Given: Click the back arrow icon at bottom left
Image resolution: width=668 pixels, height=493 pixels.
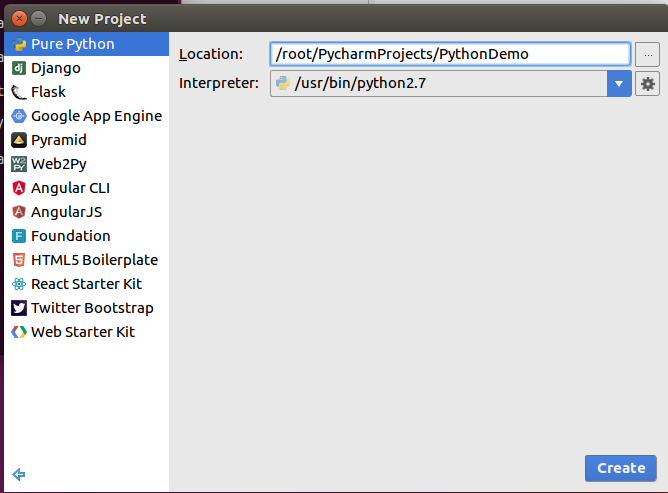Looking at the screenshot, I should click(x=19, y=474).
